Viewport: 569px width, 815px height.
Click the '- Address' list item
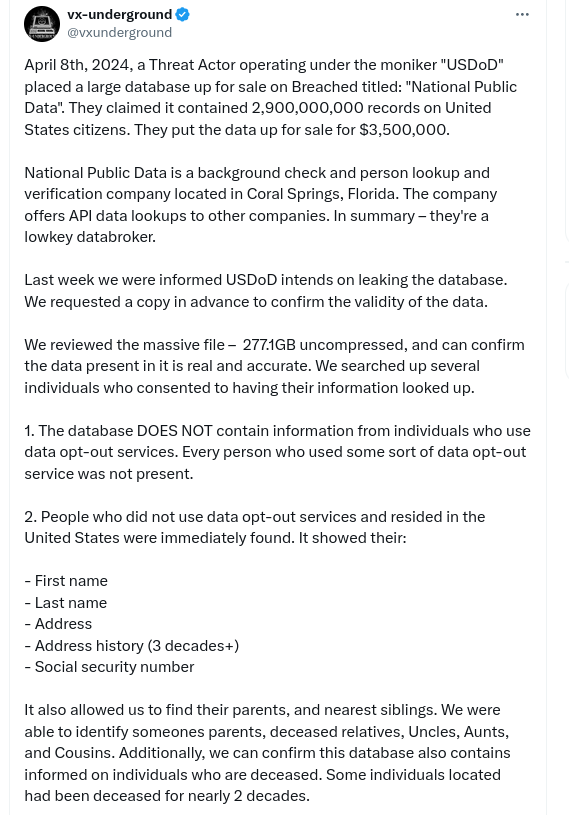[x=58, y=624]
